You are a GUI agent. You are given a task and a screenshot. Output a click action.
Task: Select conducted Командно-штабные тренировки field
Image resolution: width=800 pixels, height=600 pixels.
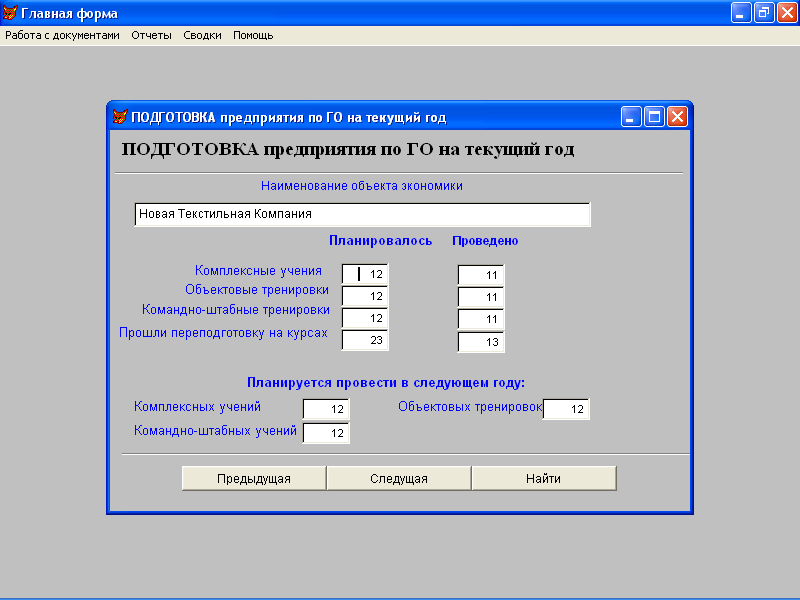click(x=481, y=319)
